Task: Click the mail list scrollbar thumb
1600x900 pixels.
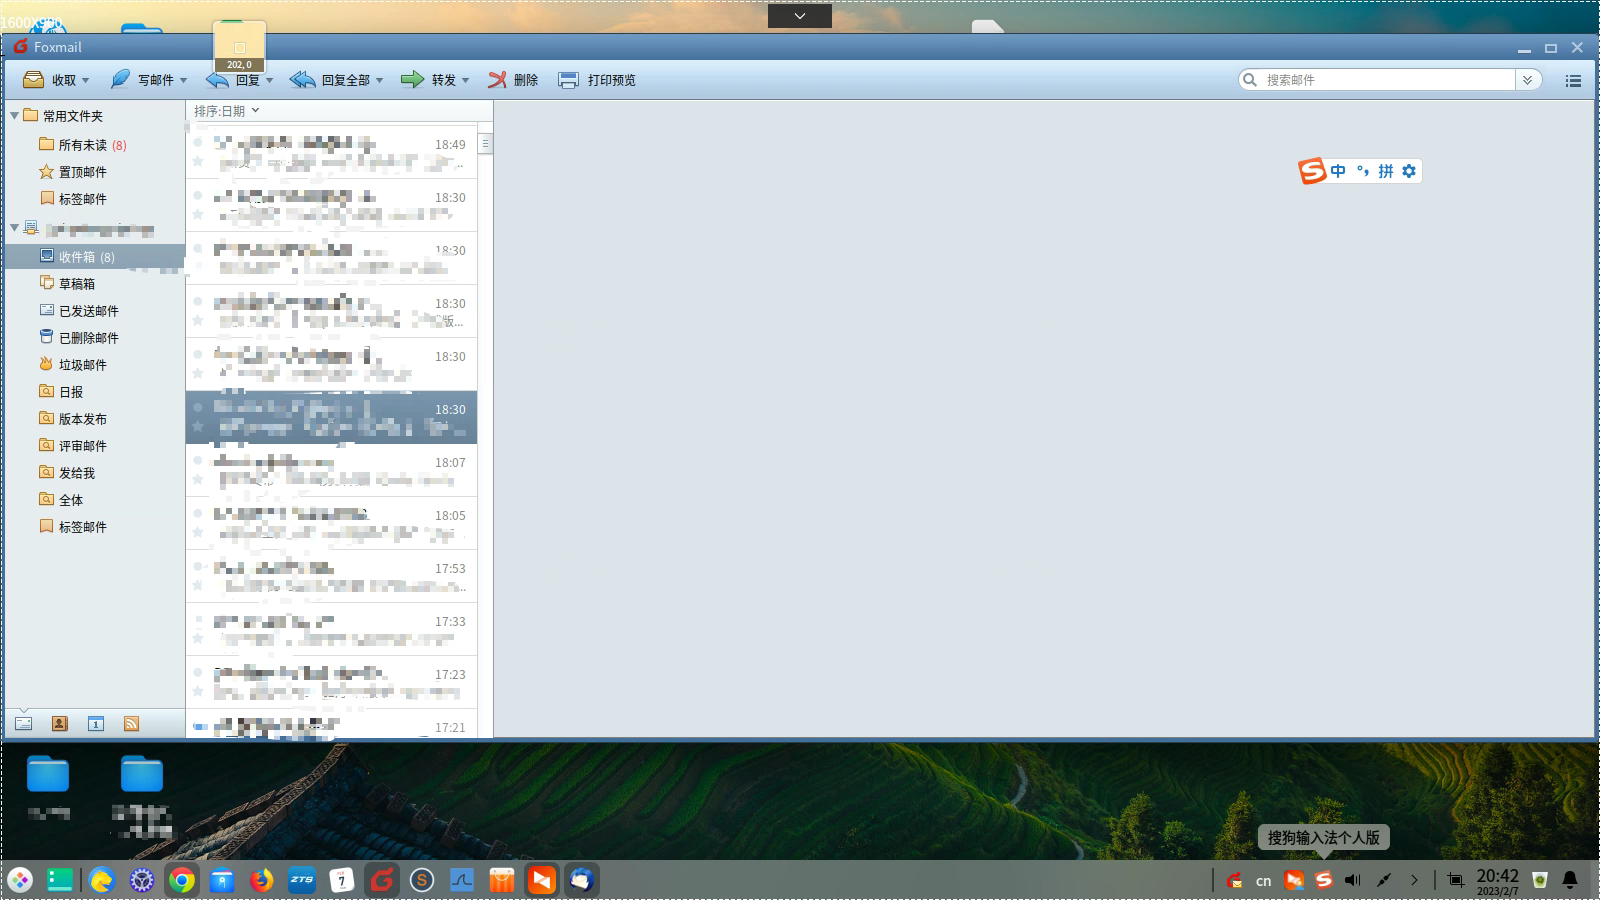Action: click(485, 144)
